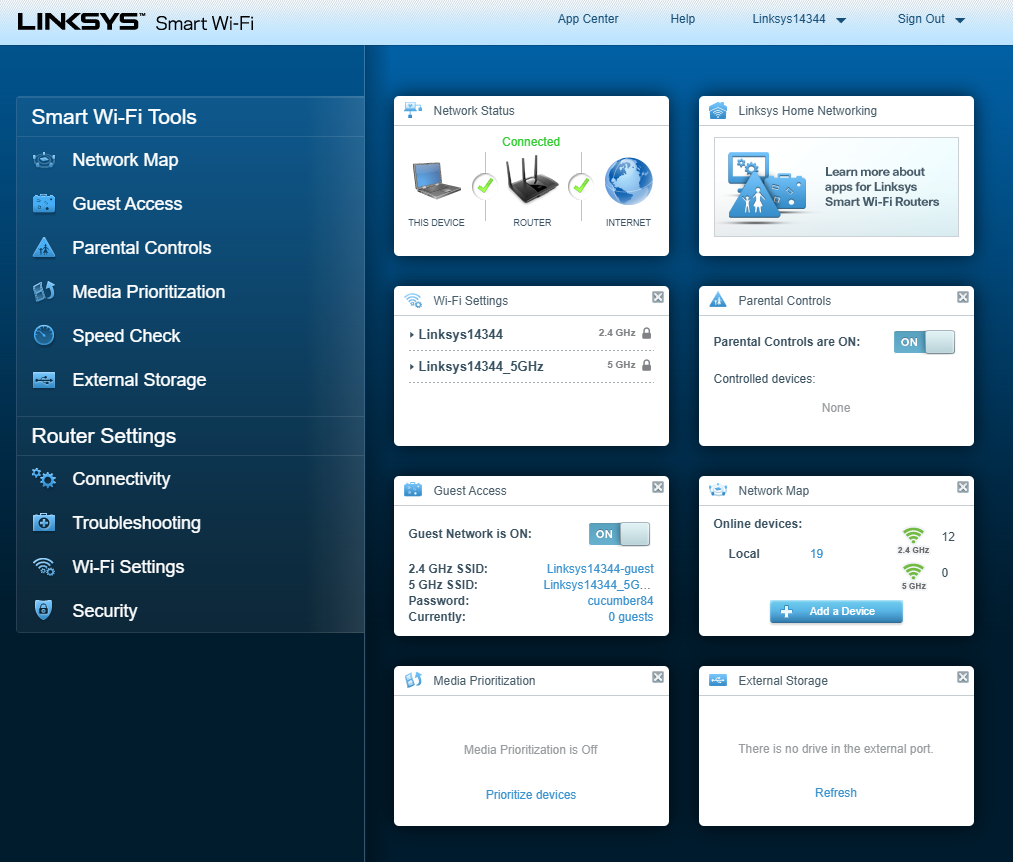
Task: Open Parental Controls sidebar icon
Action: coord(44,247)
